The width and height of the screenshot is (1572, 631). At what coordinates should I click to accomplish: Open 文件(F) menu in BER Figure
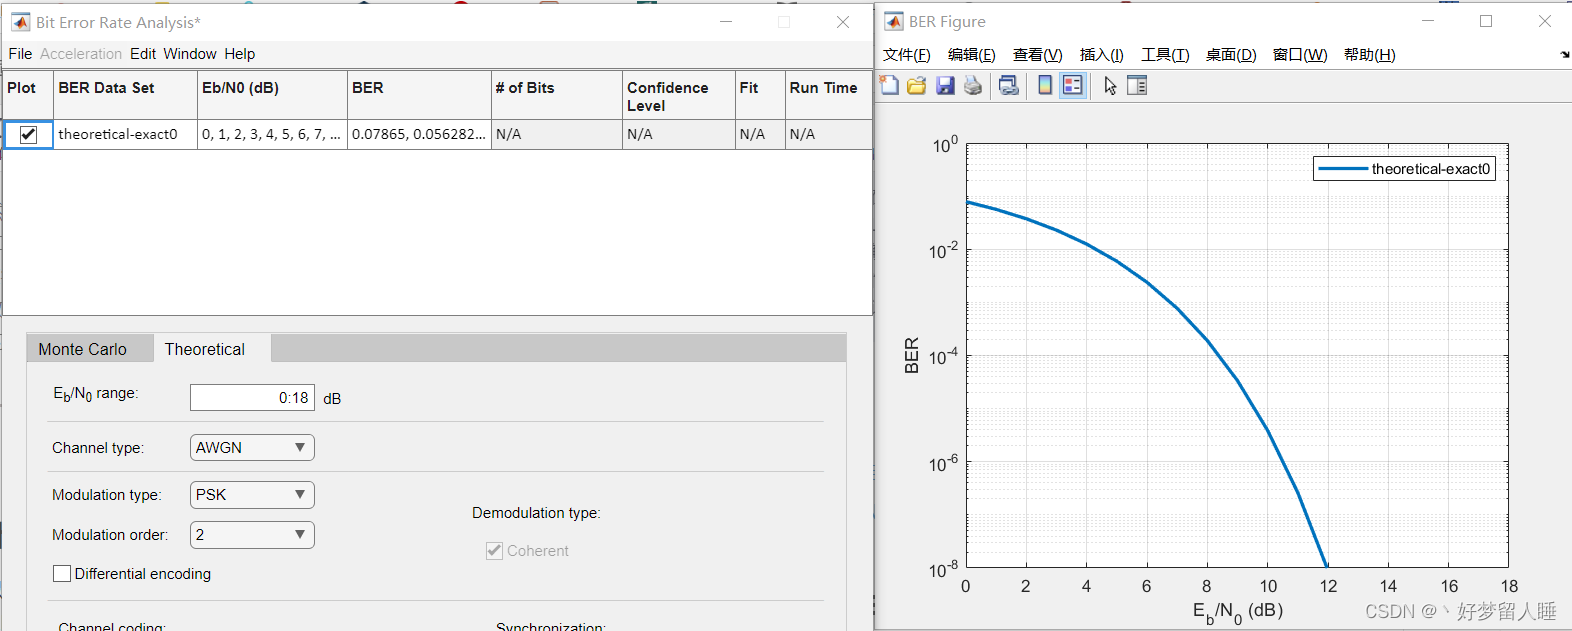pos(907,55)
